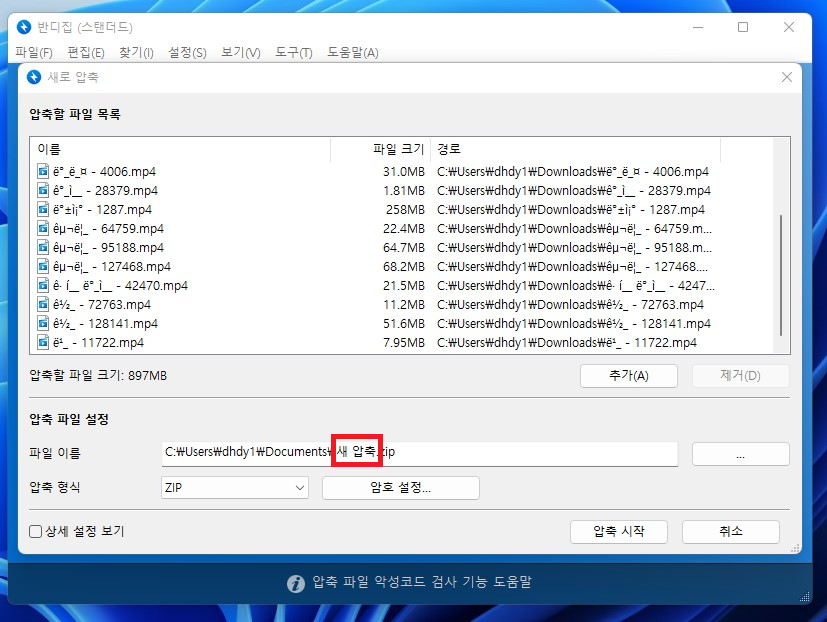Click the file icon for 11722.mp4
Image resolution: width=827 pixels, height=622 pixels.
pyautogui.click(x=43, y=342)
